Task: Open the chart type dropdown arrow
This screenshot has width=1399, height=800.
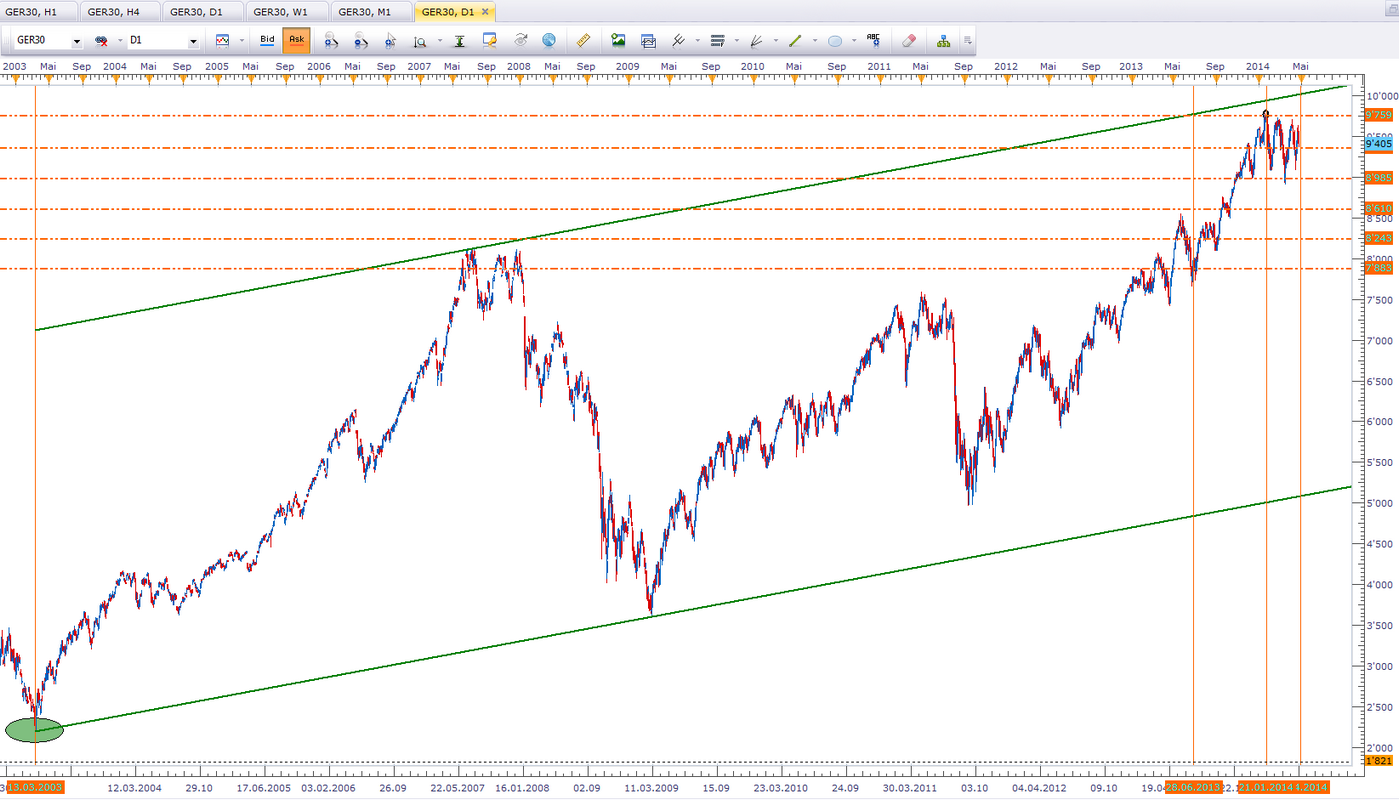Action: 240,41
